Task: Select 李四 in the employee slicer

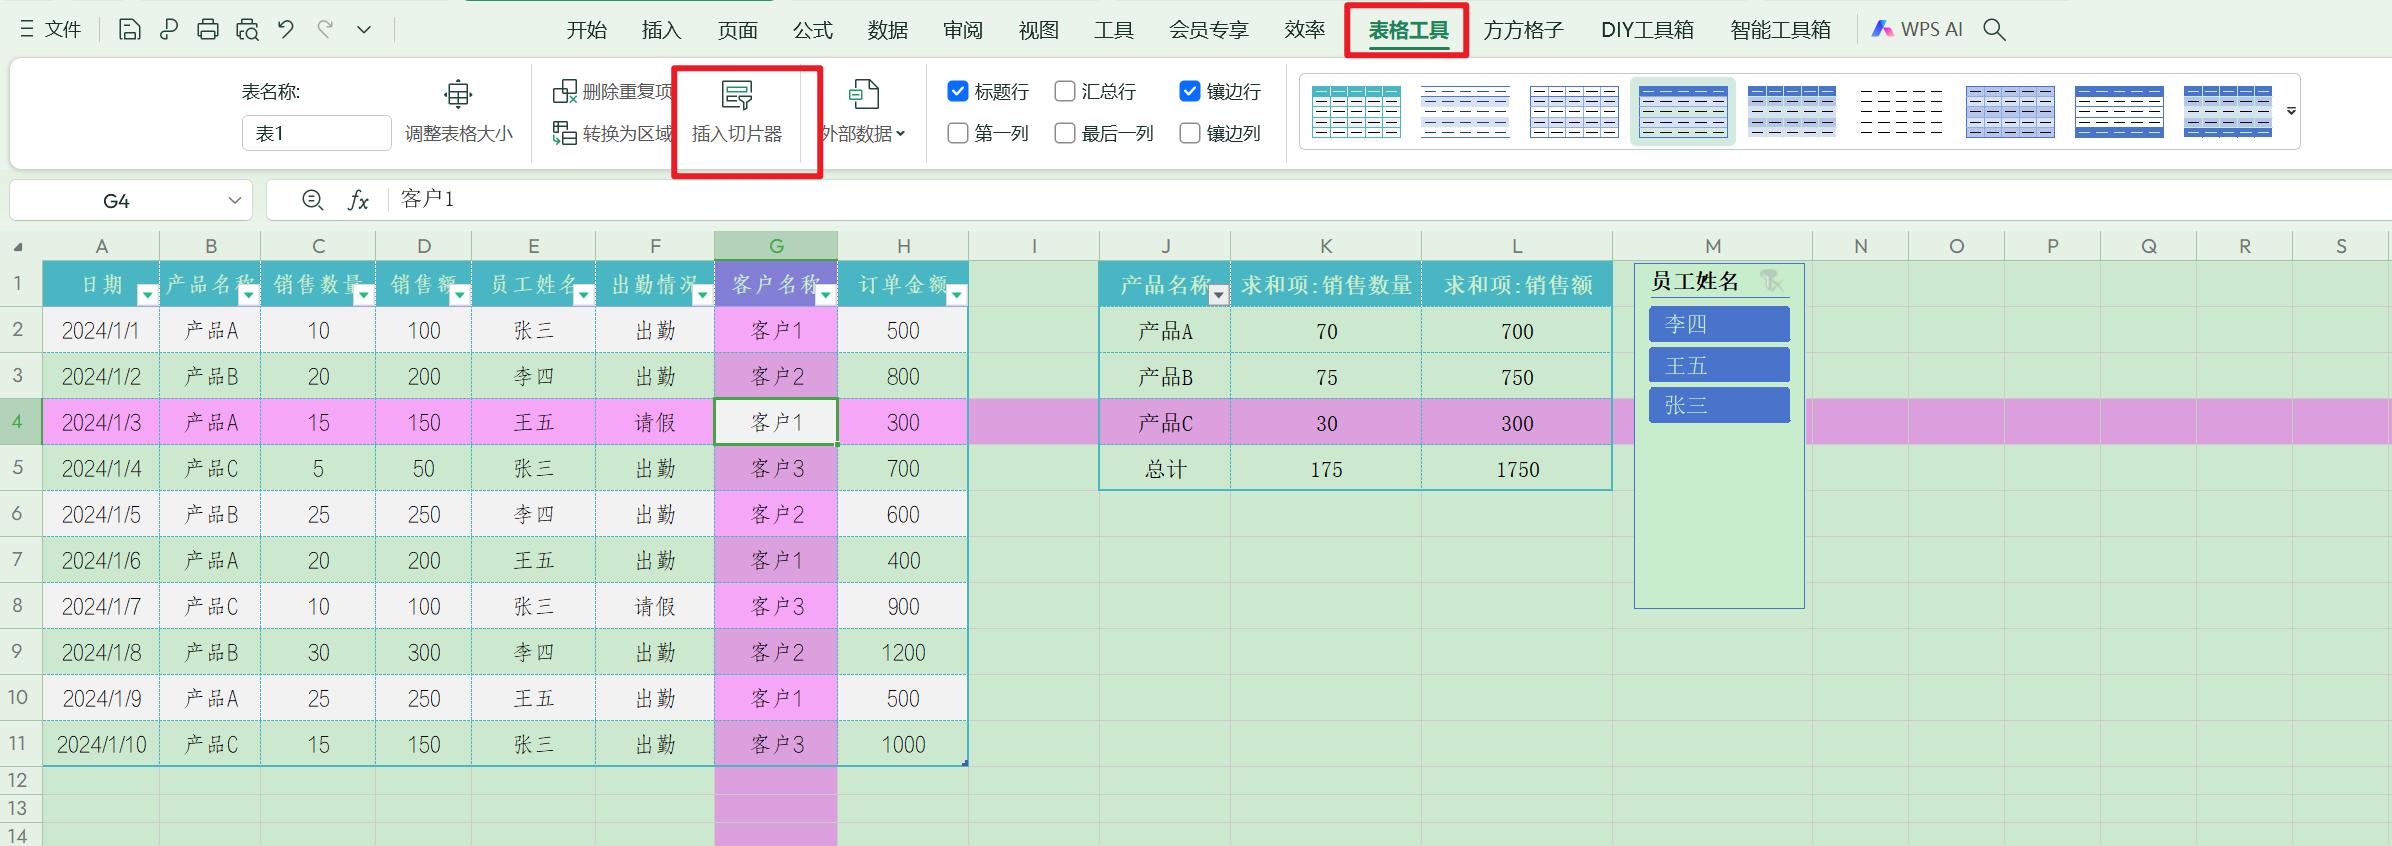Action: pyautogui.click(x=1718, y=325)
